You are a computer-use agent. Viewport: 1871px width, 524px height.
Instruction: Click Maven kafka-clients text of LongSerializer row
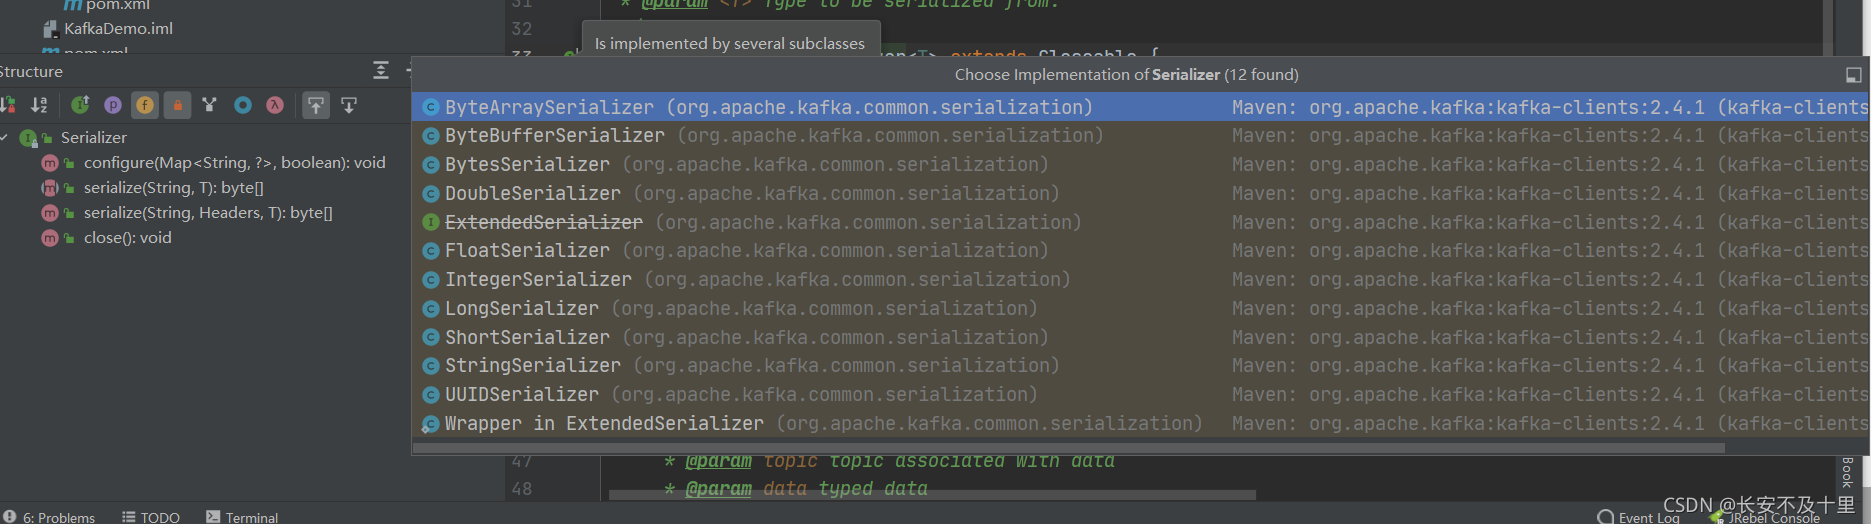click(1550, 309)
